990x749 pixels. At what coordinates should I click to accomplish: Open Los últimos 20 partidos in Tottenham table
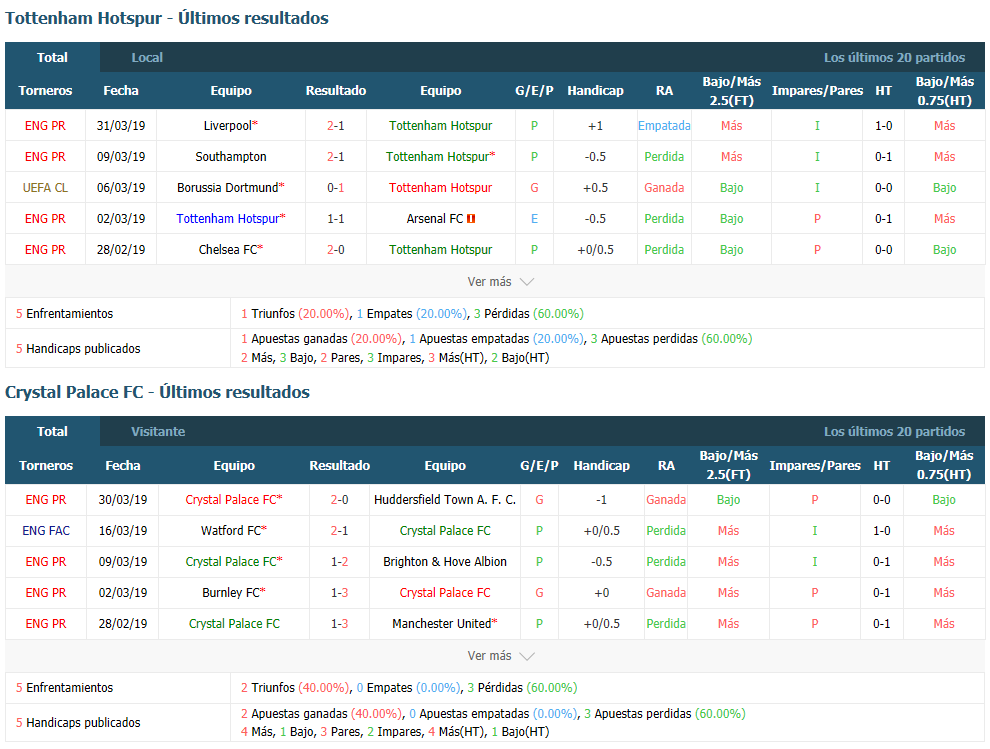click(894, 57)
